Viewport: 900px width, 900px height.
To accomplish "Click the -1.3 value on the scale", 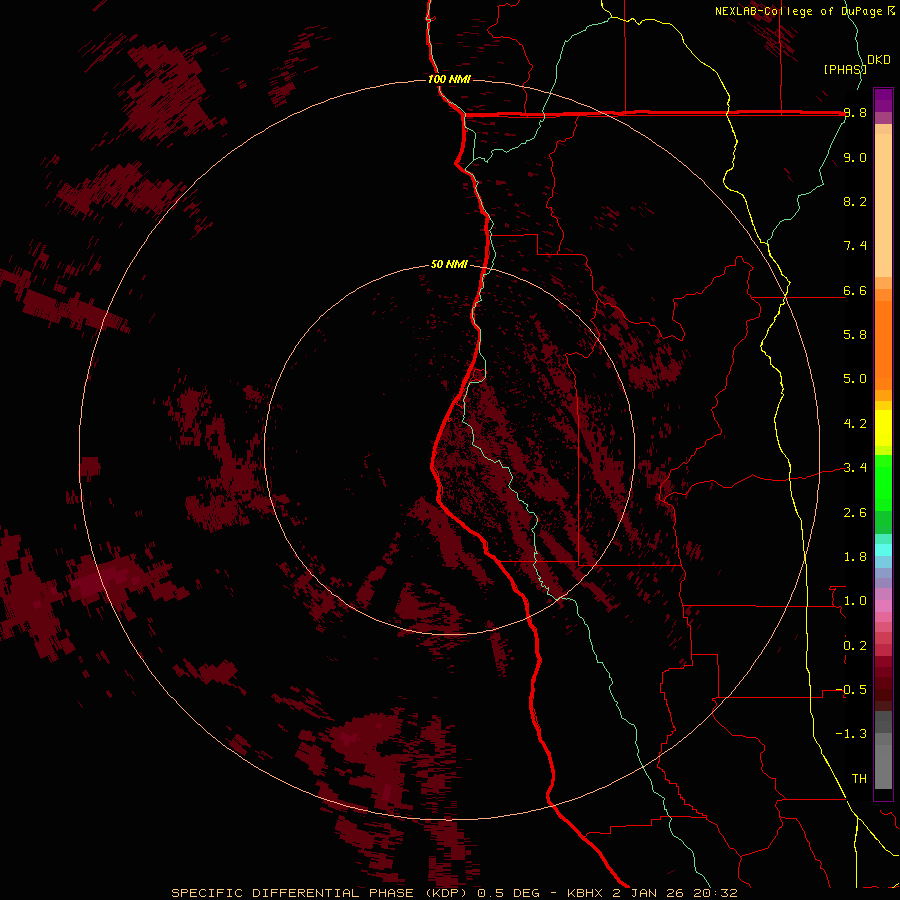I will [x=851, y=734].
